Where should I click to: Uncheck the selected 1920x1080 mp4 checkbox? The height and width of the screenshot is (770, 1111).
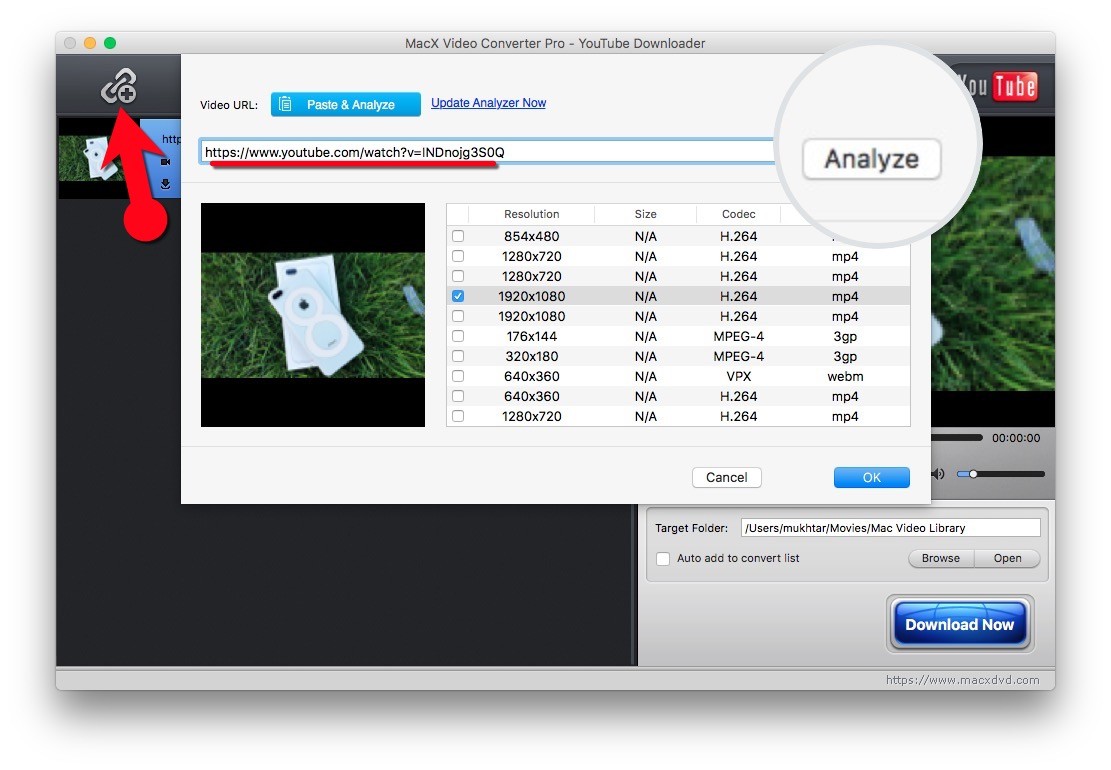coord(458,296)
